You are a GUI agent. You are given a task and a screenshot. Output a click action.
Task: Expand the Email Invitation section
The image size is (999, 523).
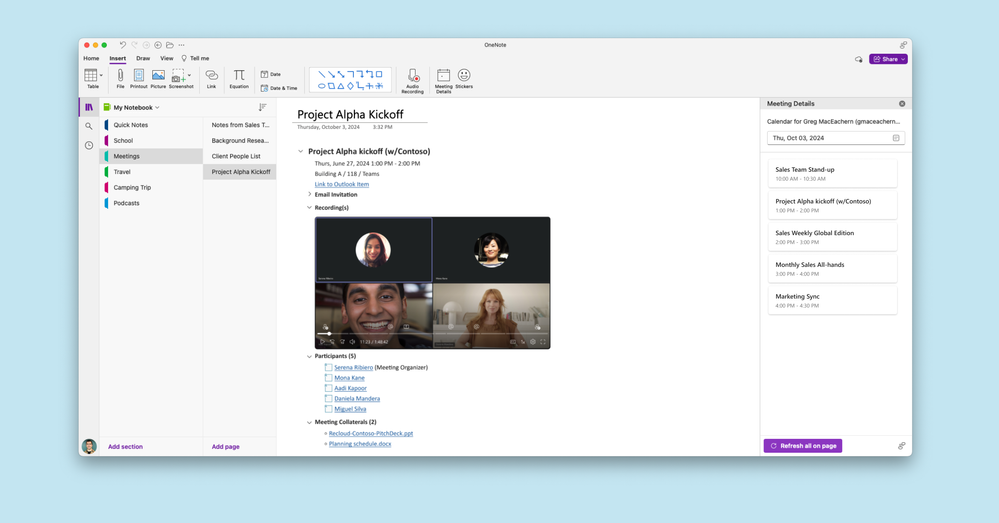tap(310, 194)
